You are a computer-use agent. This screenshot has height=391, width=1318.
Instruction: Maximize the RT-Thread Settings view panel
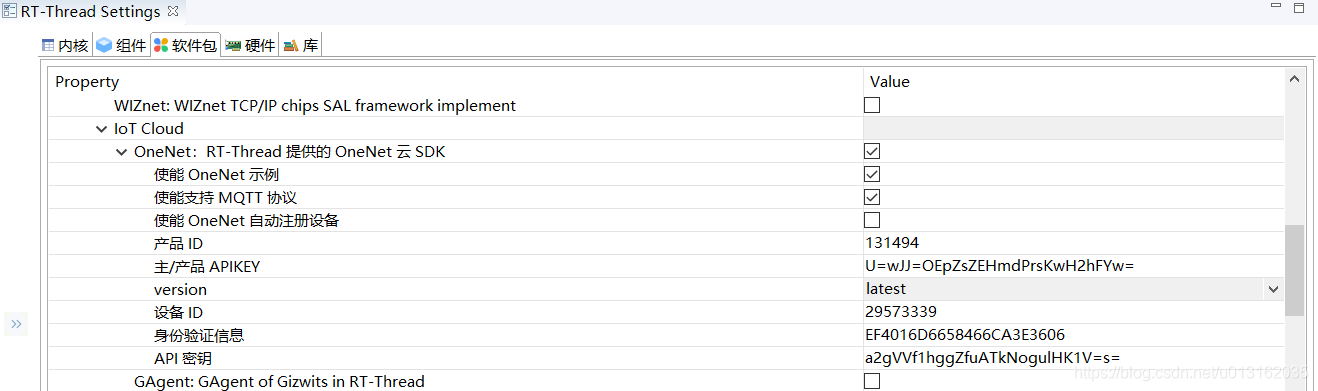(x=1297, y=10)
